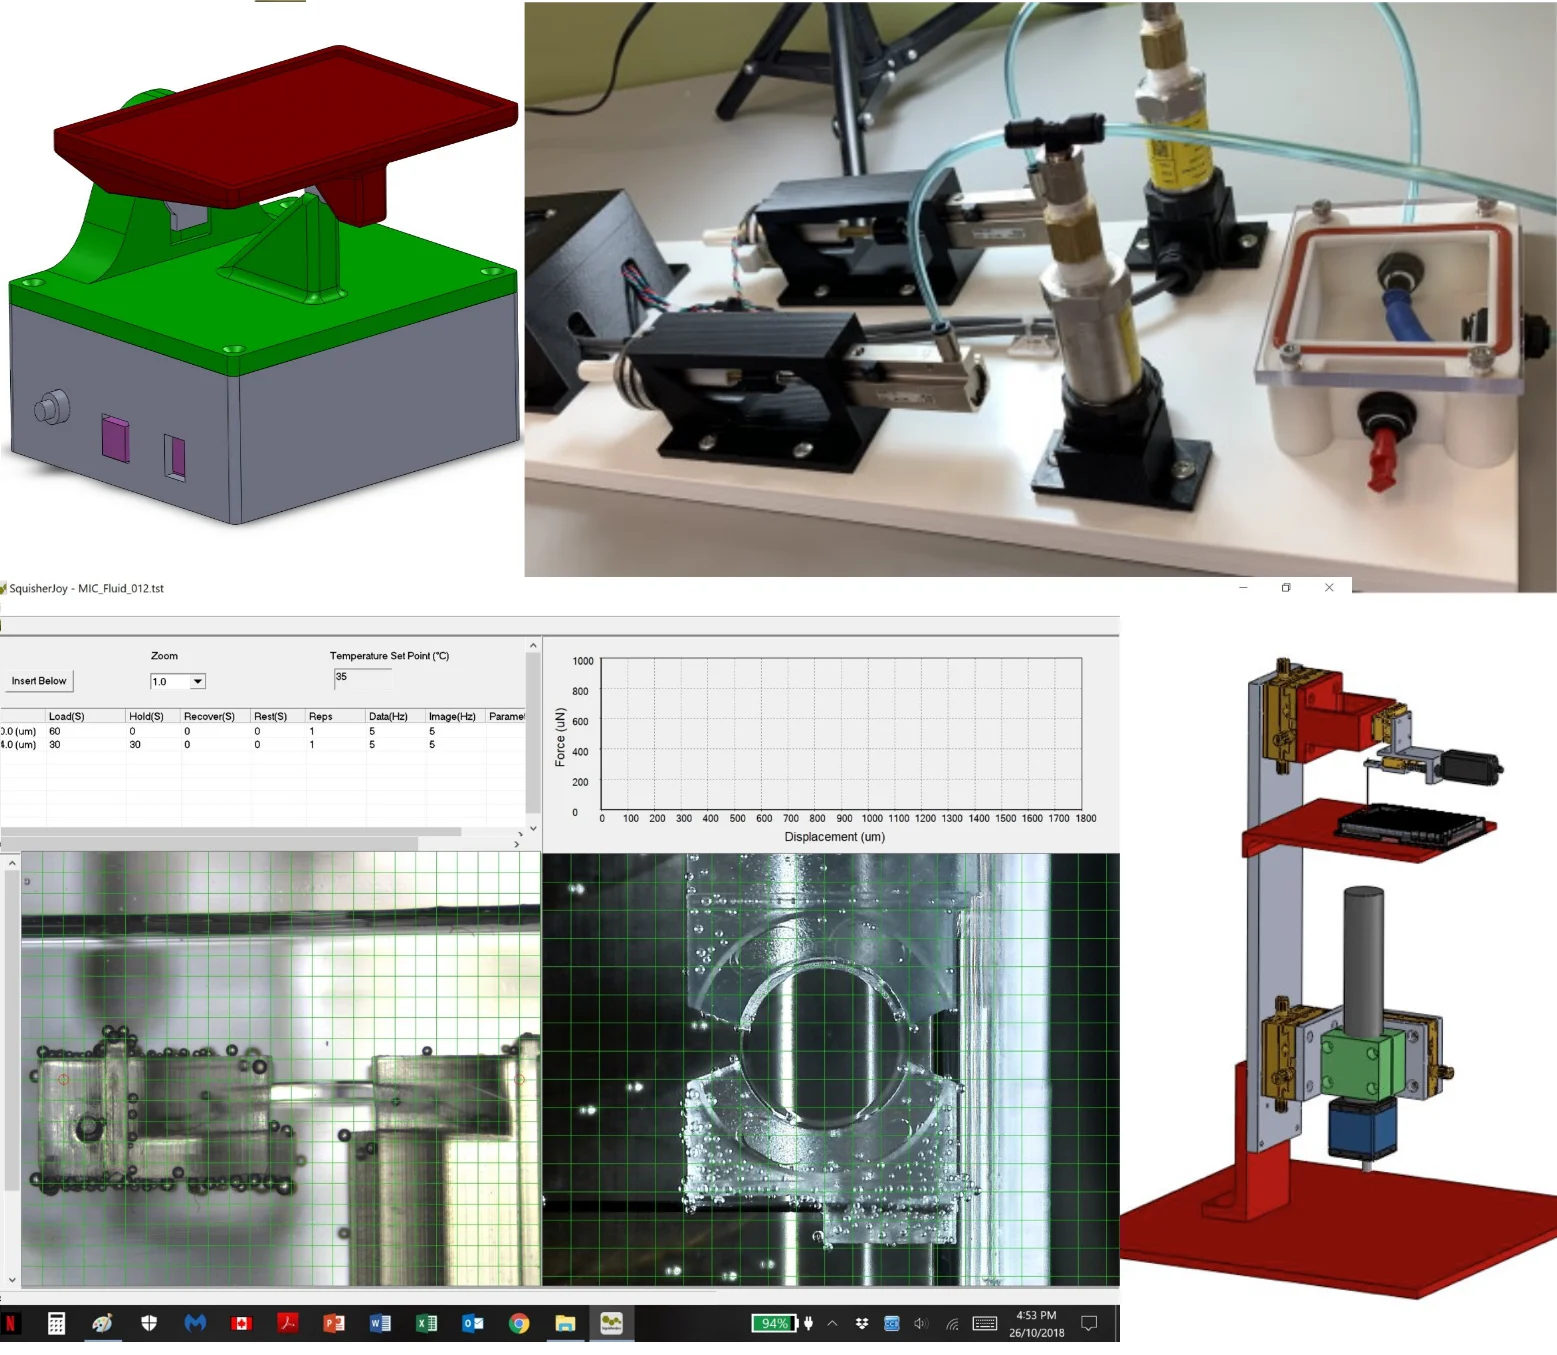Click the left side-view camera image

pos(281,1069)
